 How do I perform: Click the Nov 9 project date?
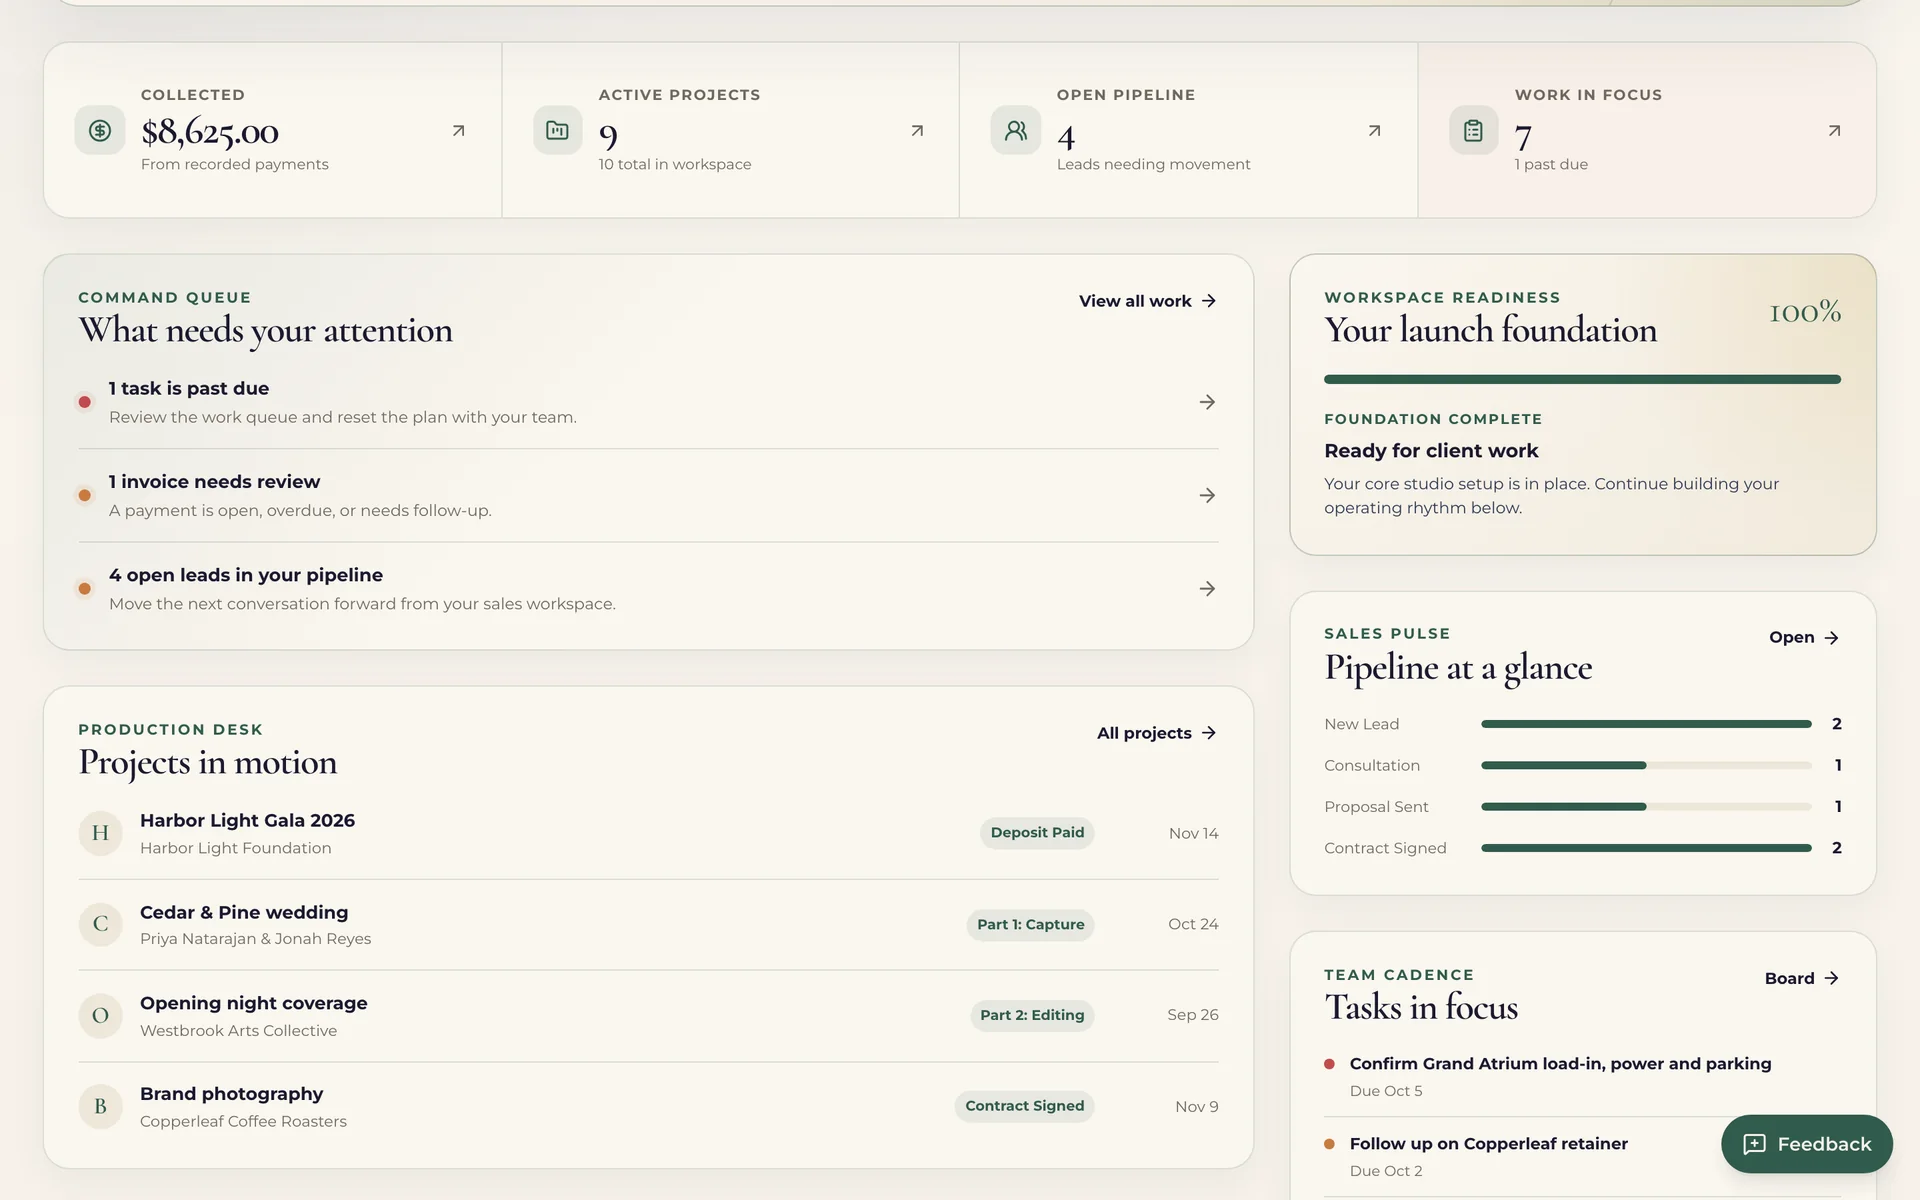click(x=1196, y=1107)
